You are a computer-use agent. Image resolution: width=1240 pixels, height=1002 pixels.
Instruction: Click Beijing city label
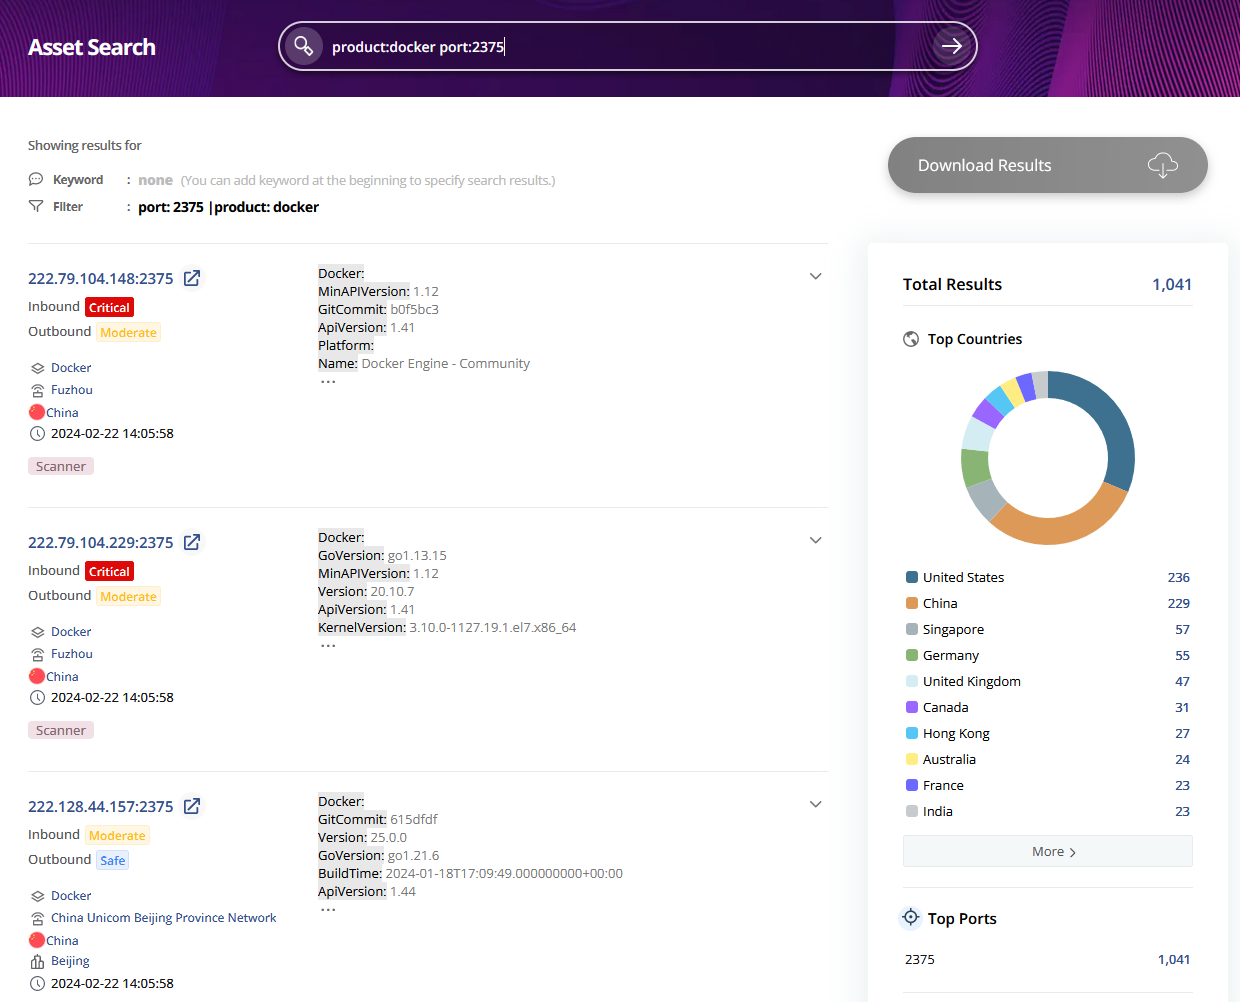click(x=70, y=961)
